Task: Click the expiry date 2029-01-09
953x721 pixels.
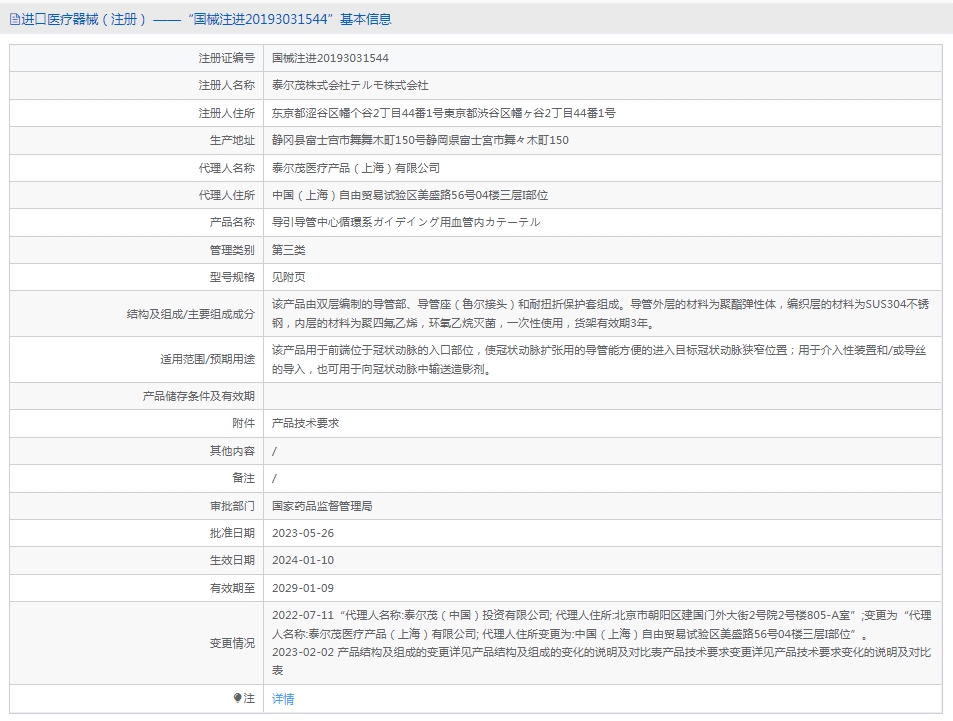Action: click(303, 588)
